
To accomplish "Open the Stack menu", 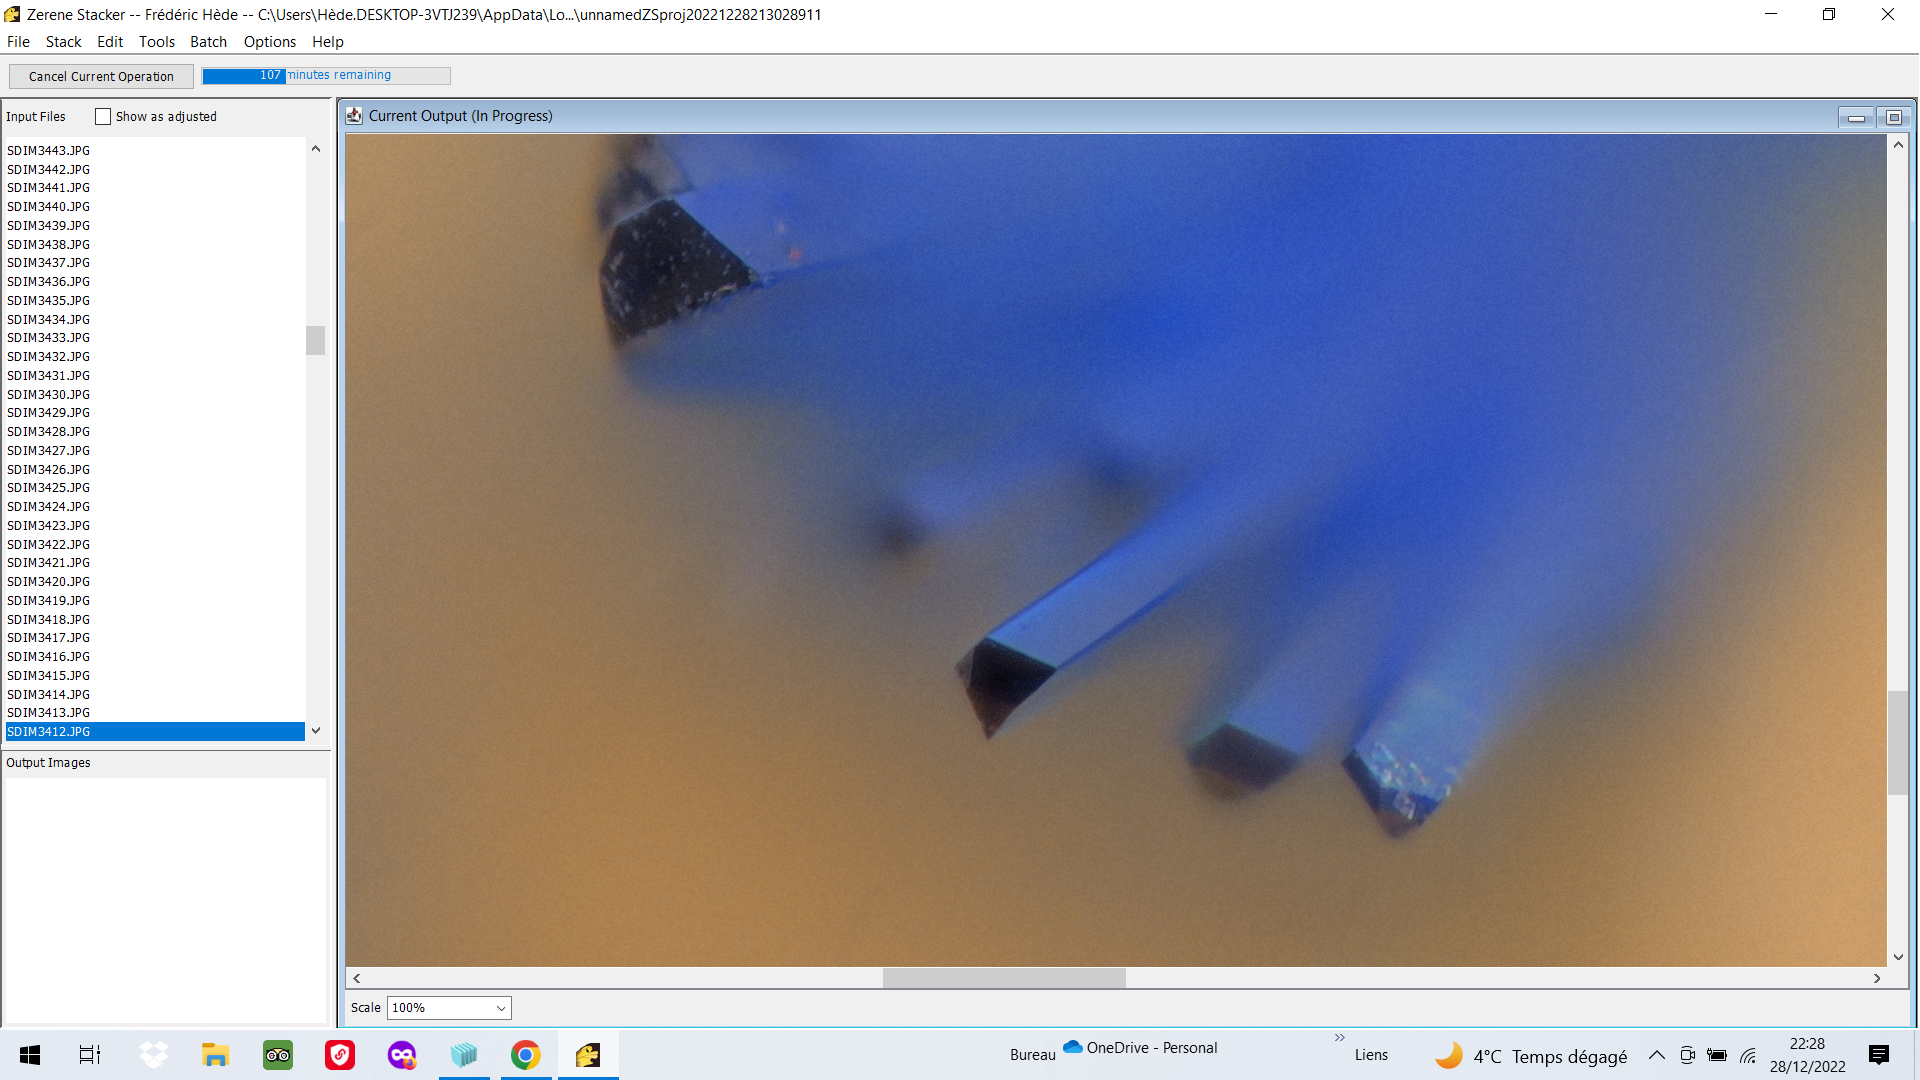I will point(63,42).
